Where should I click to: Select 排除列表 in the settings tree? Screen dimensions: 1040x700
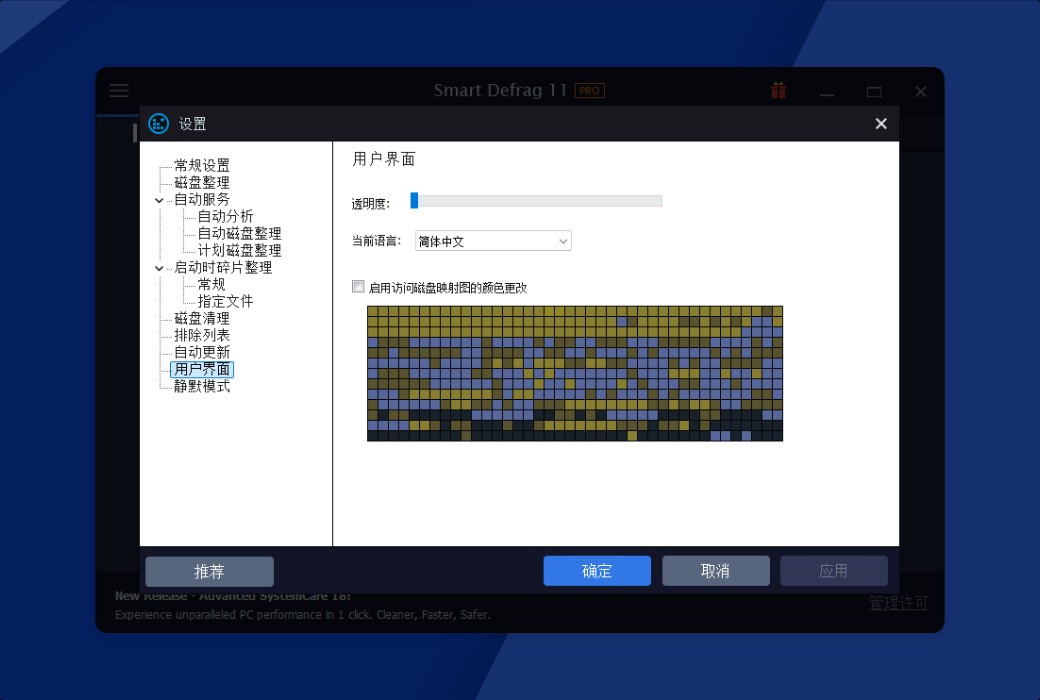pos(202,335)
